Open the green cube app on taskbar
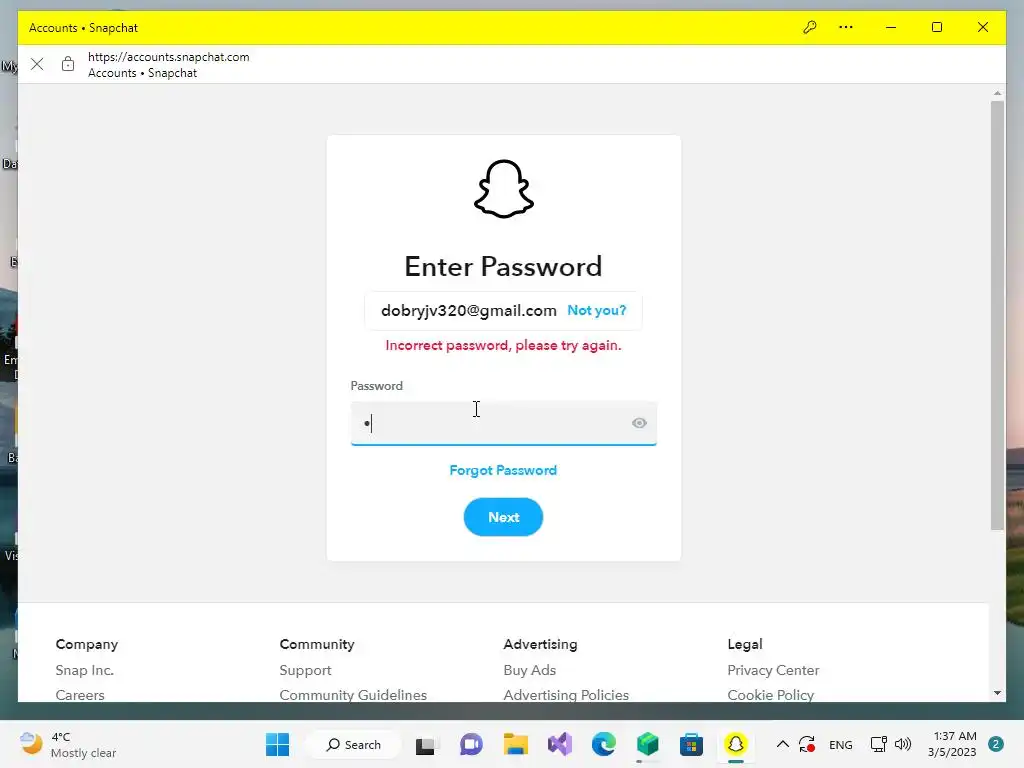This screenshot has height=768, width=1024. [647, 744]
